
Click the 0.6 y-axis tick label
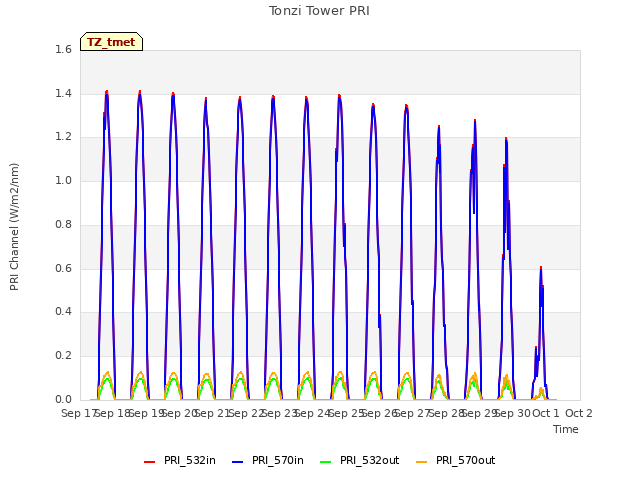[63, 268]
